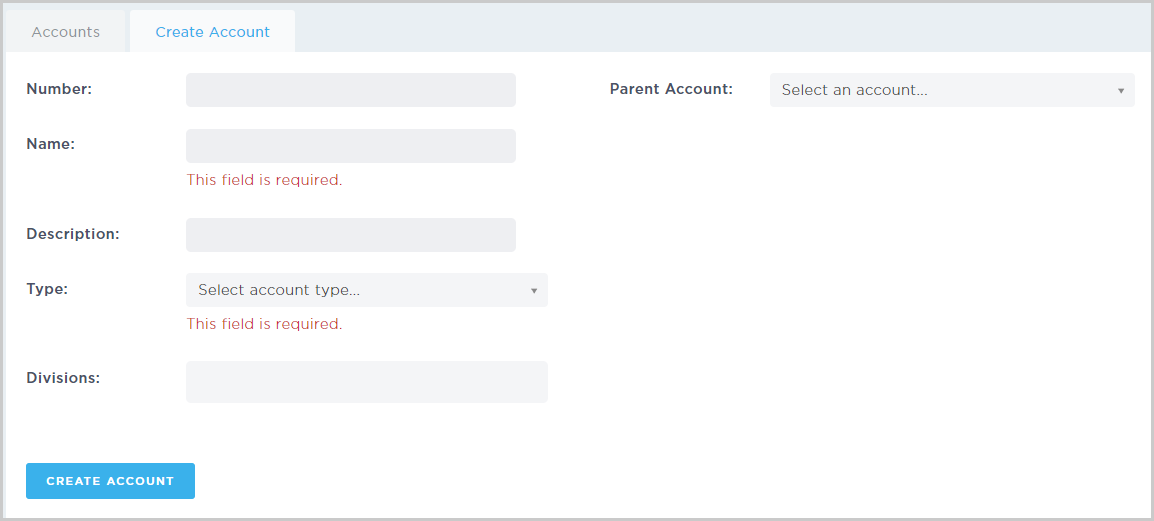1154x521 pixels.
Task: Click the Name: field label
Action: point(51,144)
